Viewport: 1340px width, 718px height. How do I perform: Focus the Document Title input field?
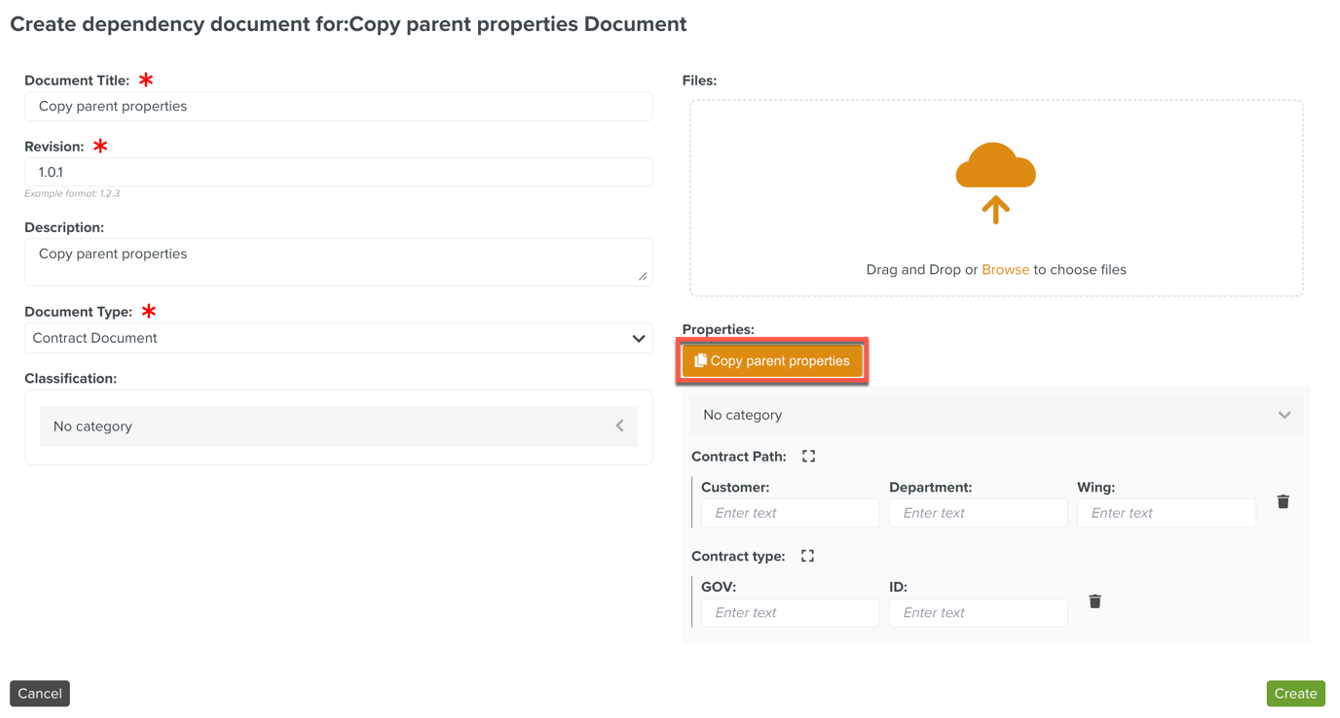click(338, 107)
